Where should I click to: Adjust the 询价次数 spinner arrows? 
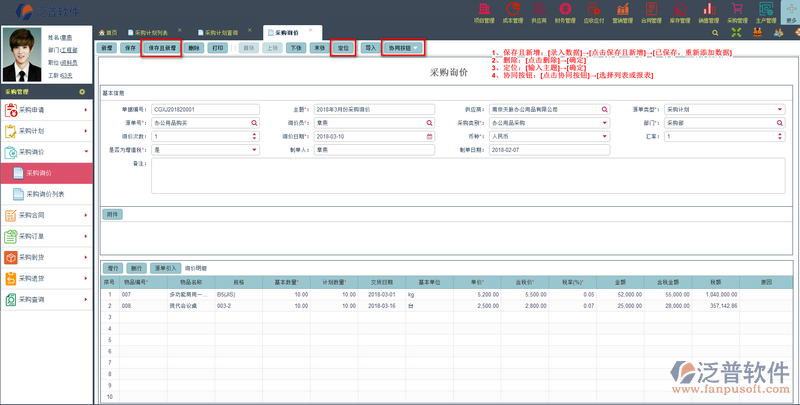[x=254, y=136]
